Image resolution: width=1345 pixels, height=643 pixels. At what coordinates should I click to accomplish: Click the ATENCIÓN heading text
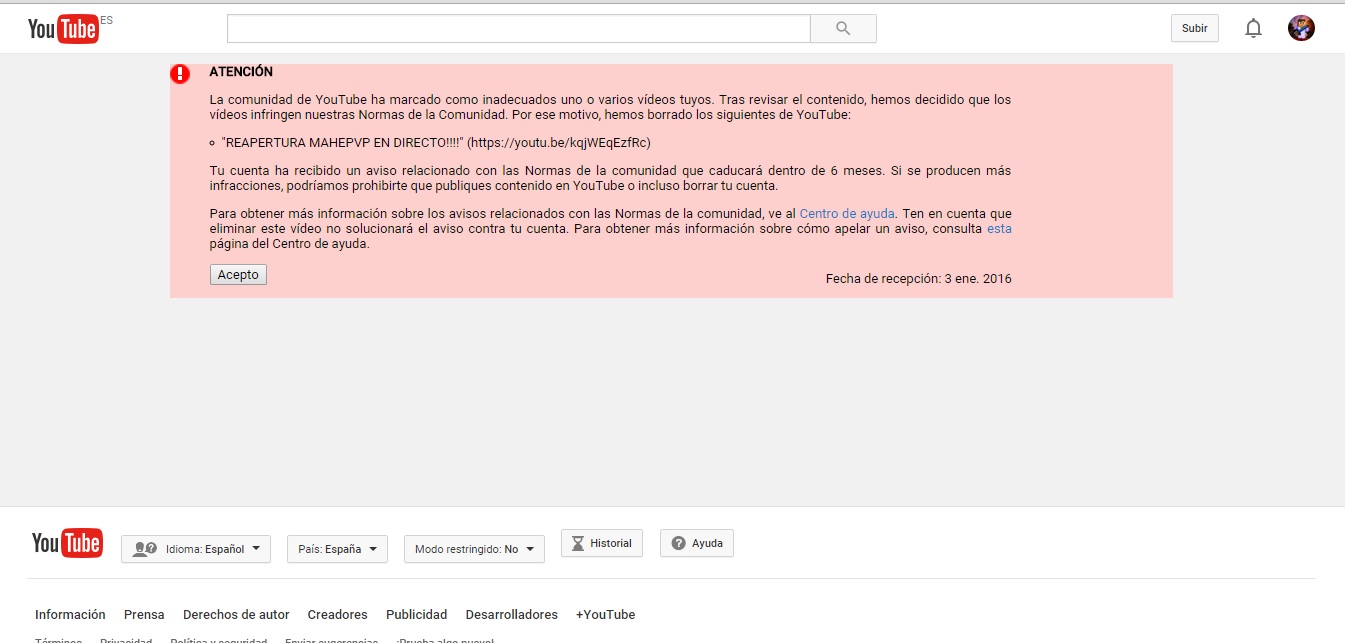point(241,72)
